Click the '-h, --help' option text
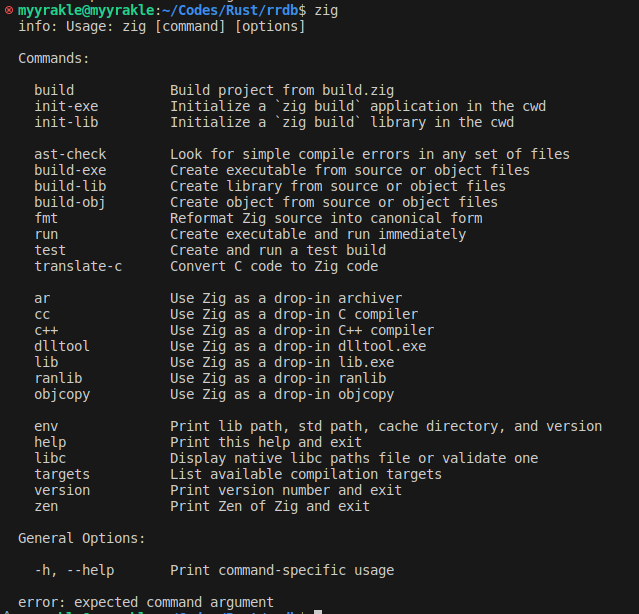Viewport: 639px width, 614px height. pyautogui.click(x=74, y=570)
